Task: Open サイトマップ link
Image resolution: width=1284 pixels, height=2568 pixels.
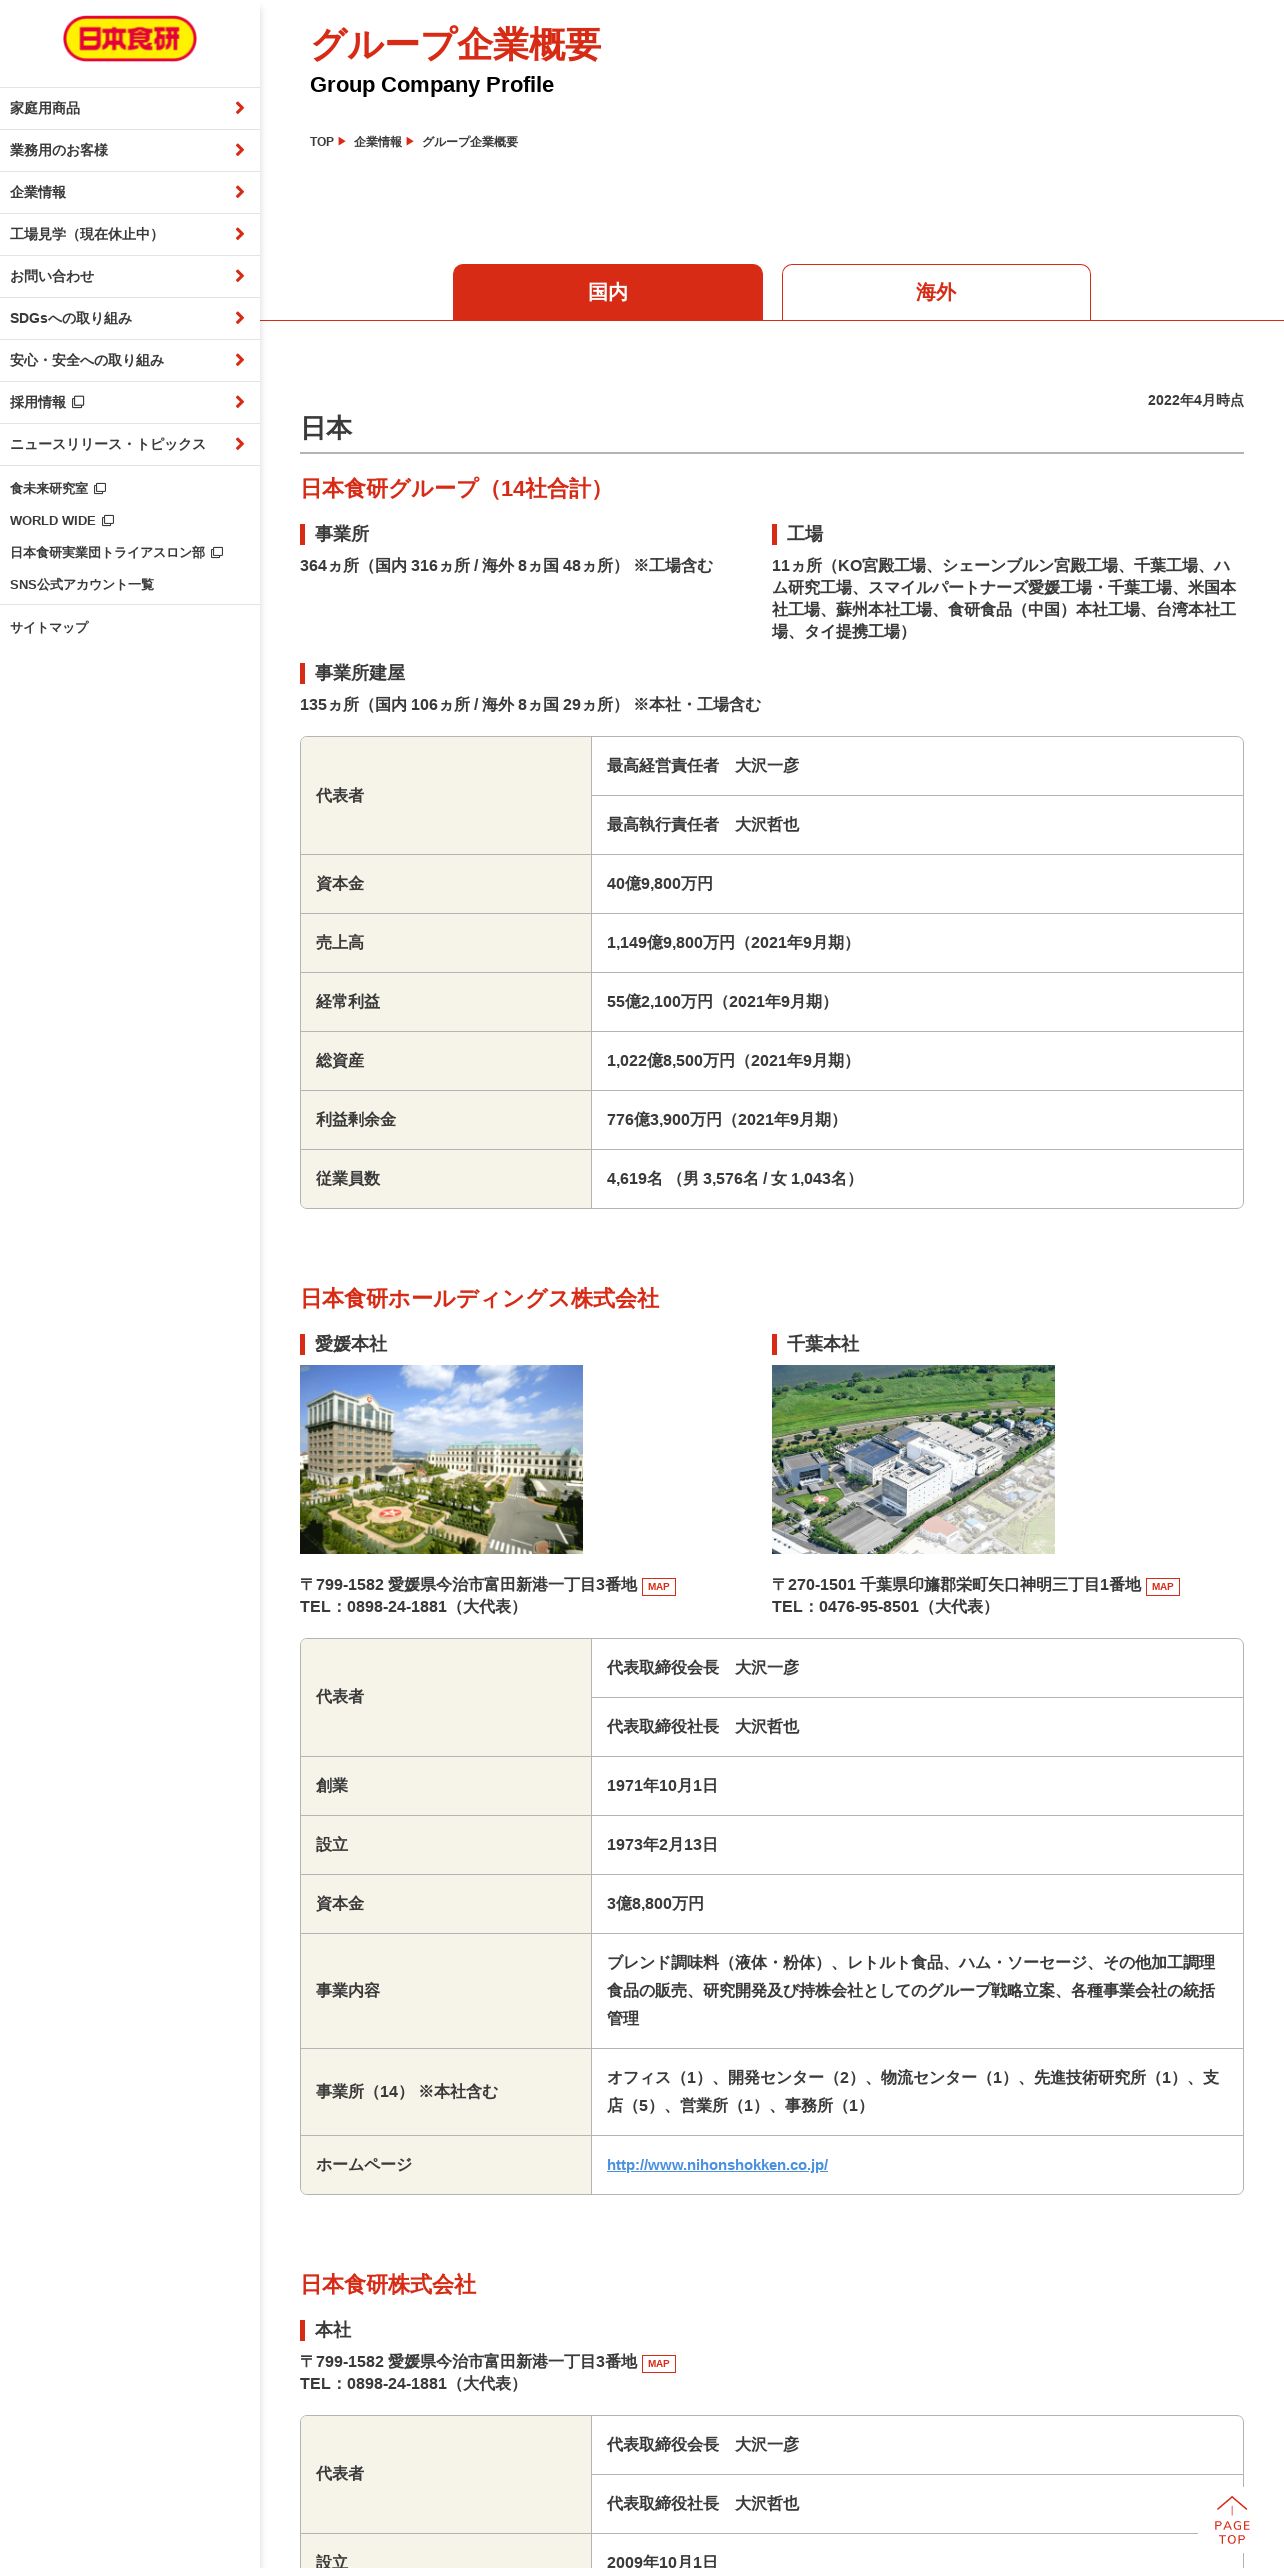Action: pyautogui.click(x=49, y=627)
